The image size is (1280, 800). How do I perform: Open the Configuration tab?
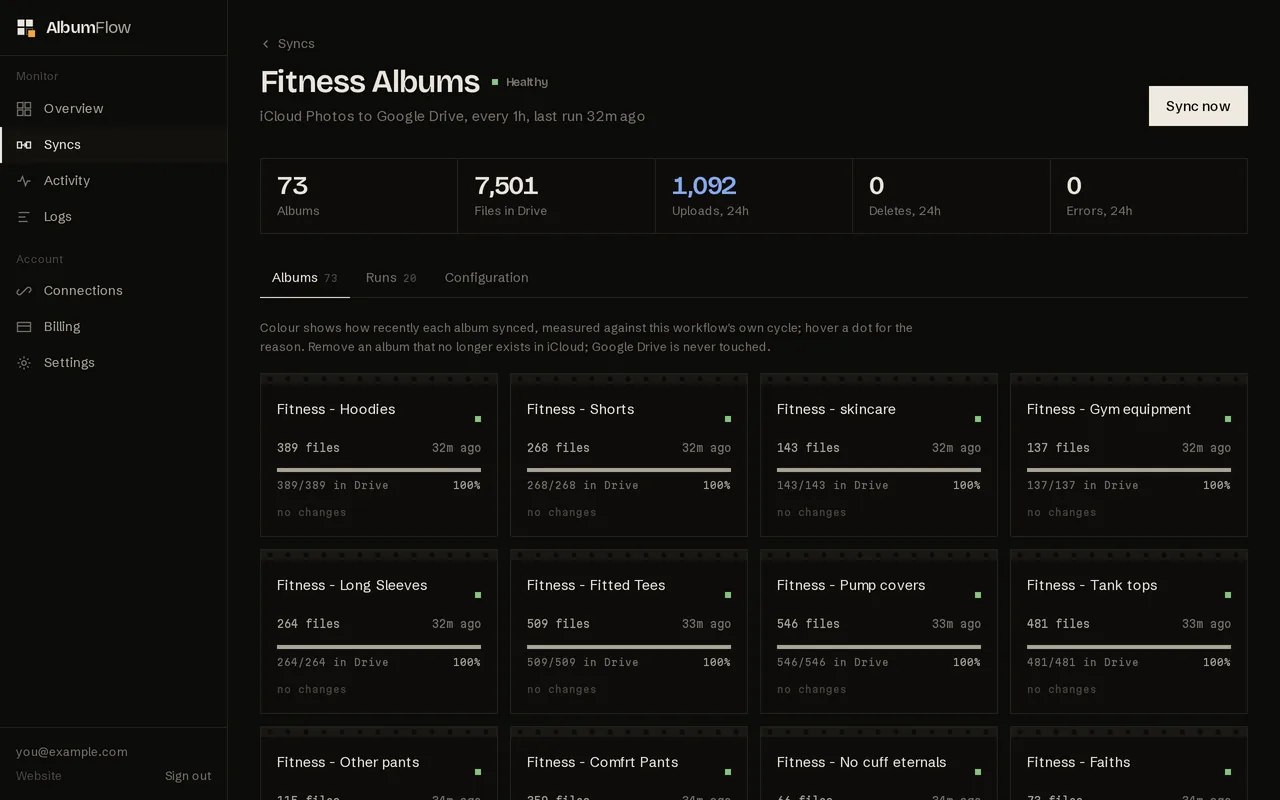(487, 278)
